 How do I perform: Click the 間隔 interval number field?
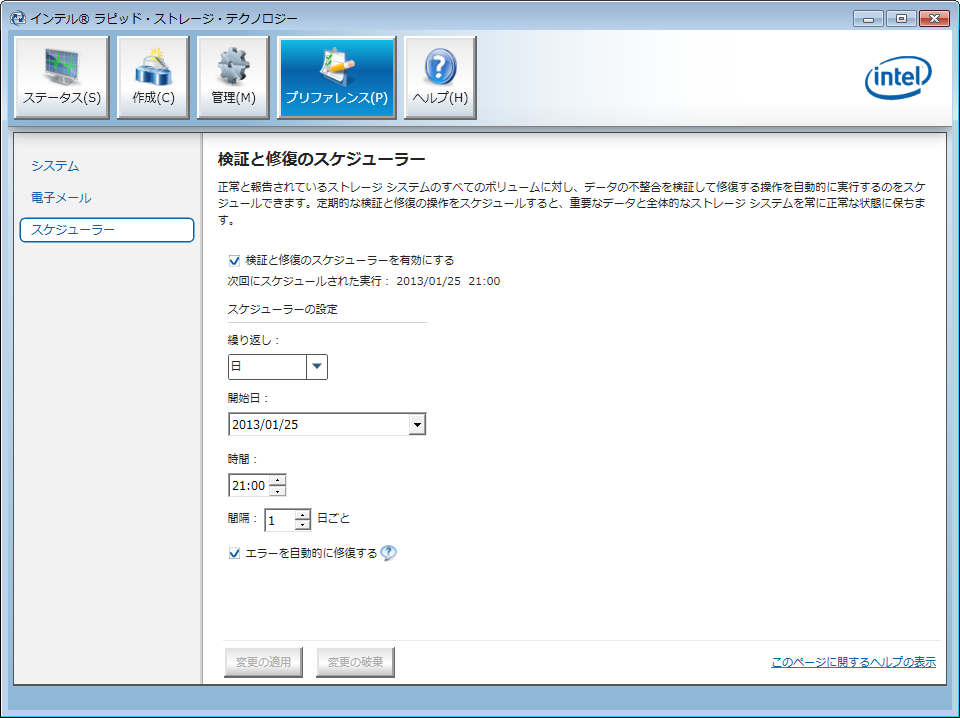point(280,520)
